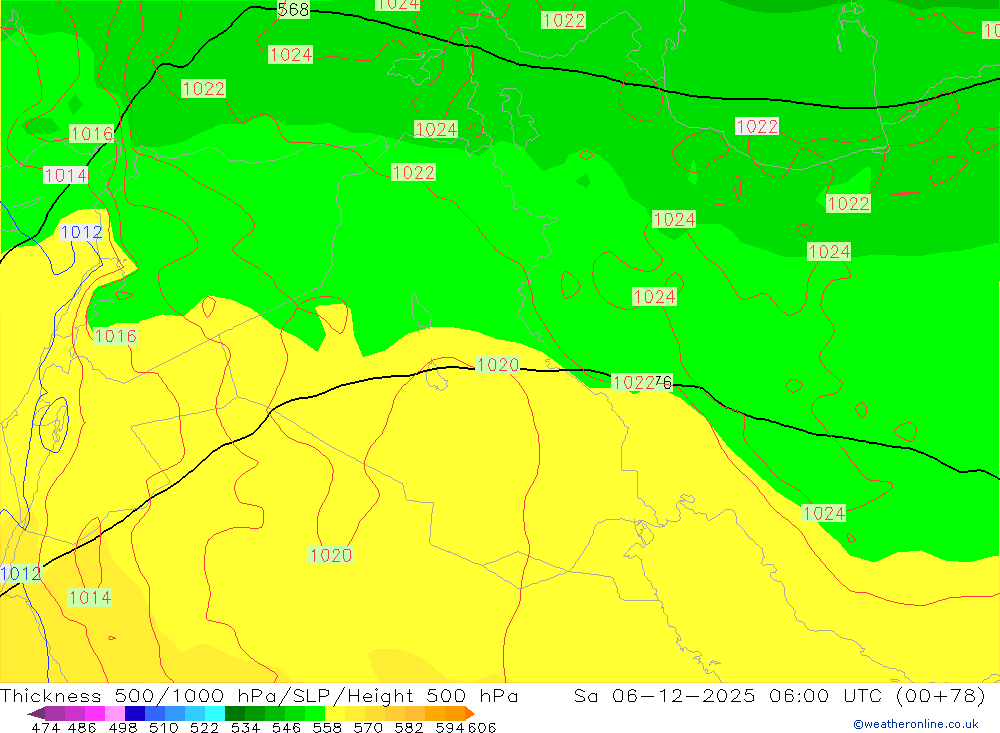Click the legend value 546

[286, 727]
